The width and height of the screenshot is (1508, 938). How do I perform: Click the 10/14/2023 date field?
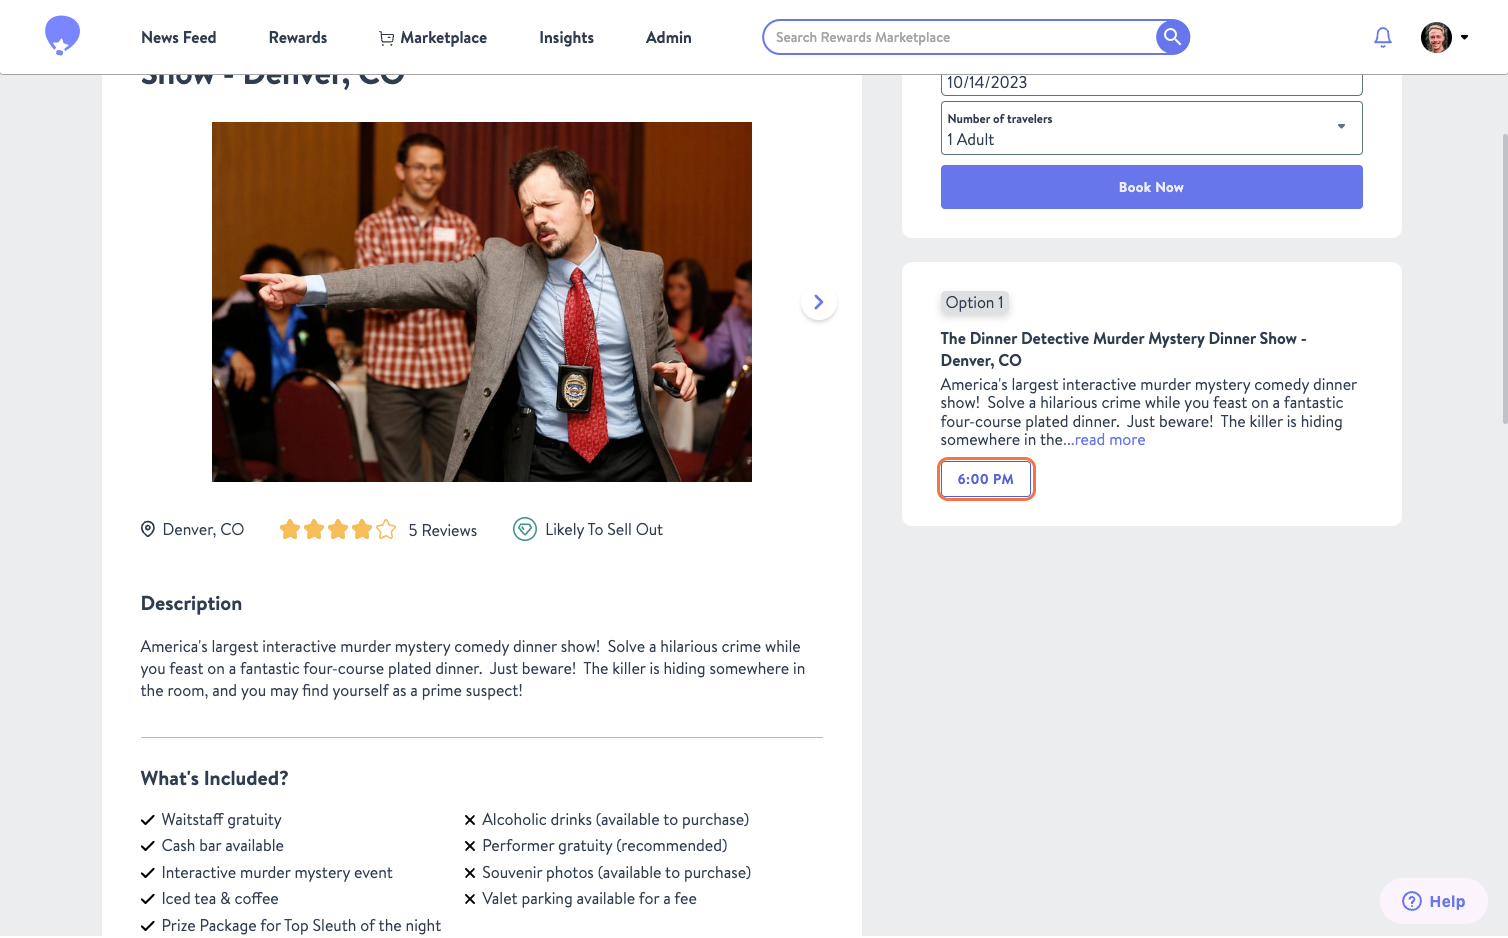1151,83
